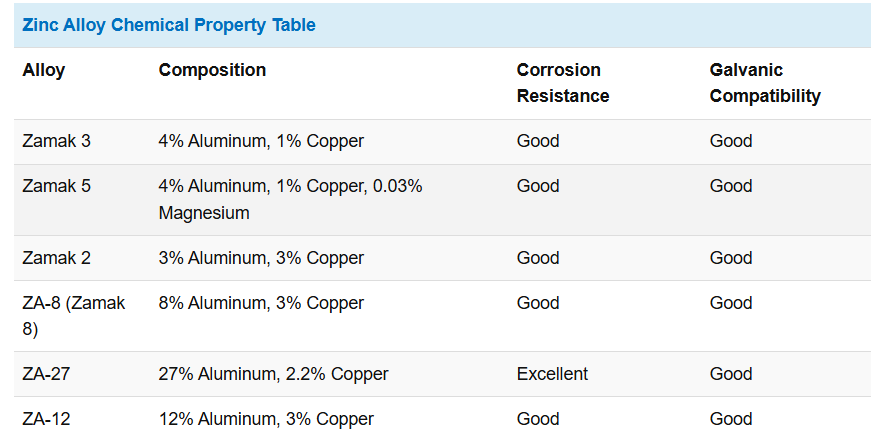Screen dimensions: 871x439
Task: Click Zamak 2's galvanic compatibility value
Action: point(731,258)
